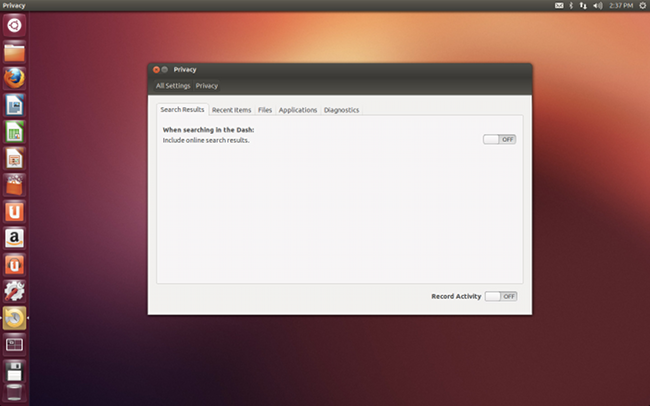Open the mail envelope messaging indicator
Image resolution: width=650 pixels, height=406 pixels.
point(559,5)
